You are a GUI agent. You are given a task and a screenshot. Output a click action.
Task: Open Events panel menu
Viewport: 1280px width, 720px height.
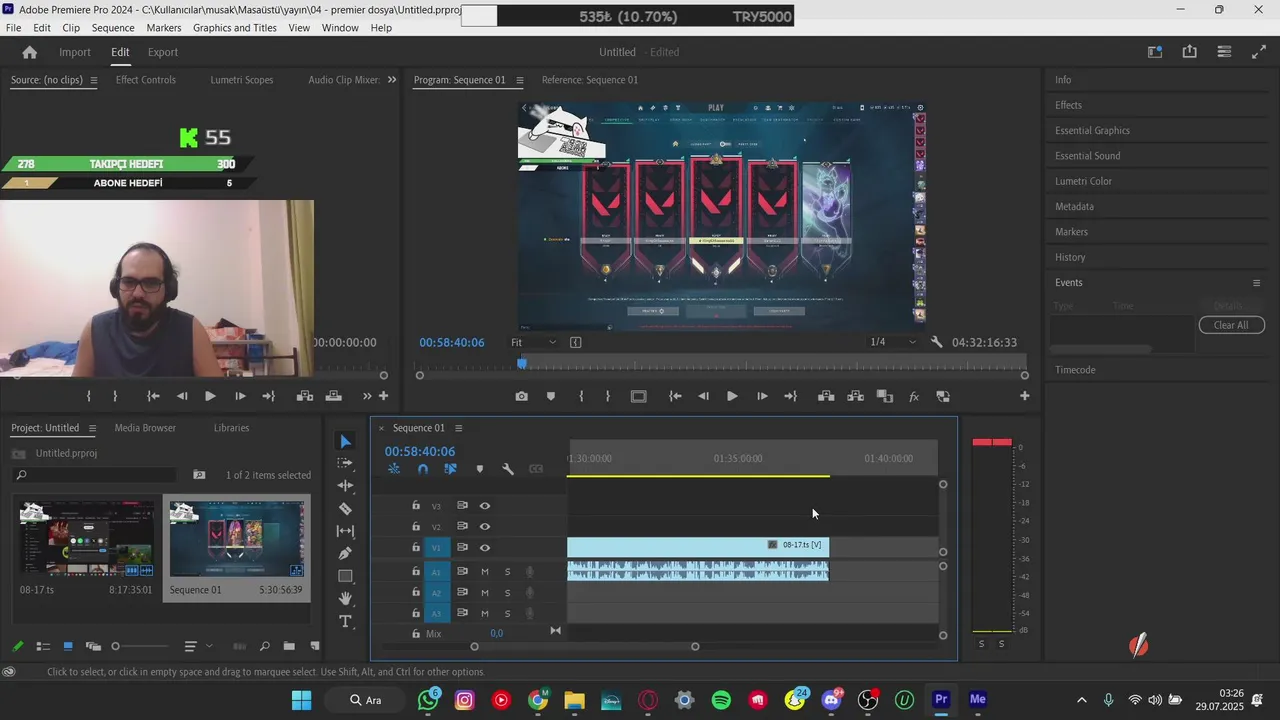point(1257,283)
